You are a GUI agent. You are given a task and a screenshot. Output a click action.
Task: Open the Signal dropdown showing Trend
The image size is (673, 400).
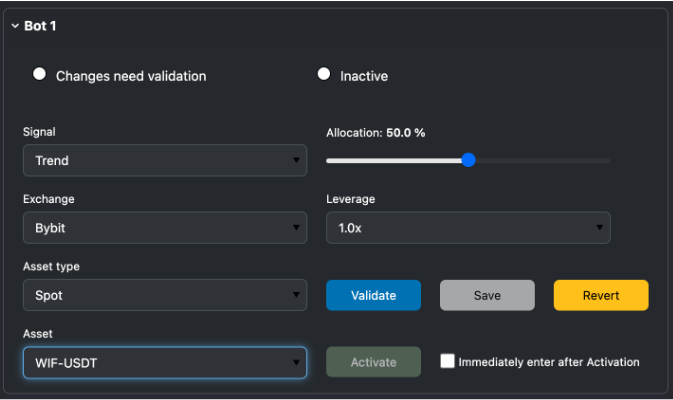click(x=165, y=161)
